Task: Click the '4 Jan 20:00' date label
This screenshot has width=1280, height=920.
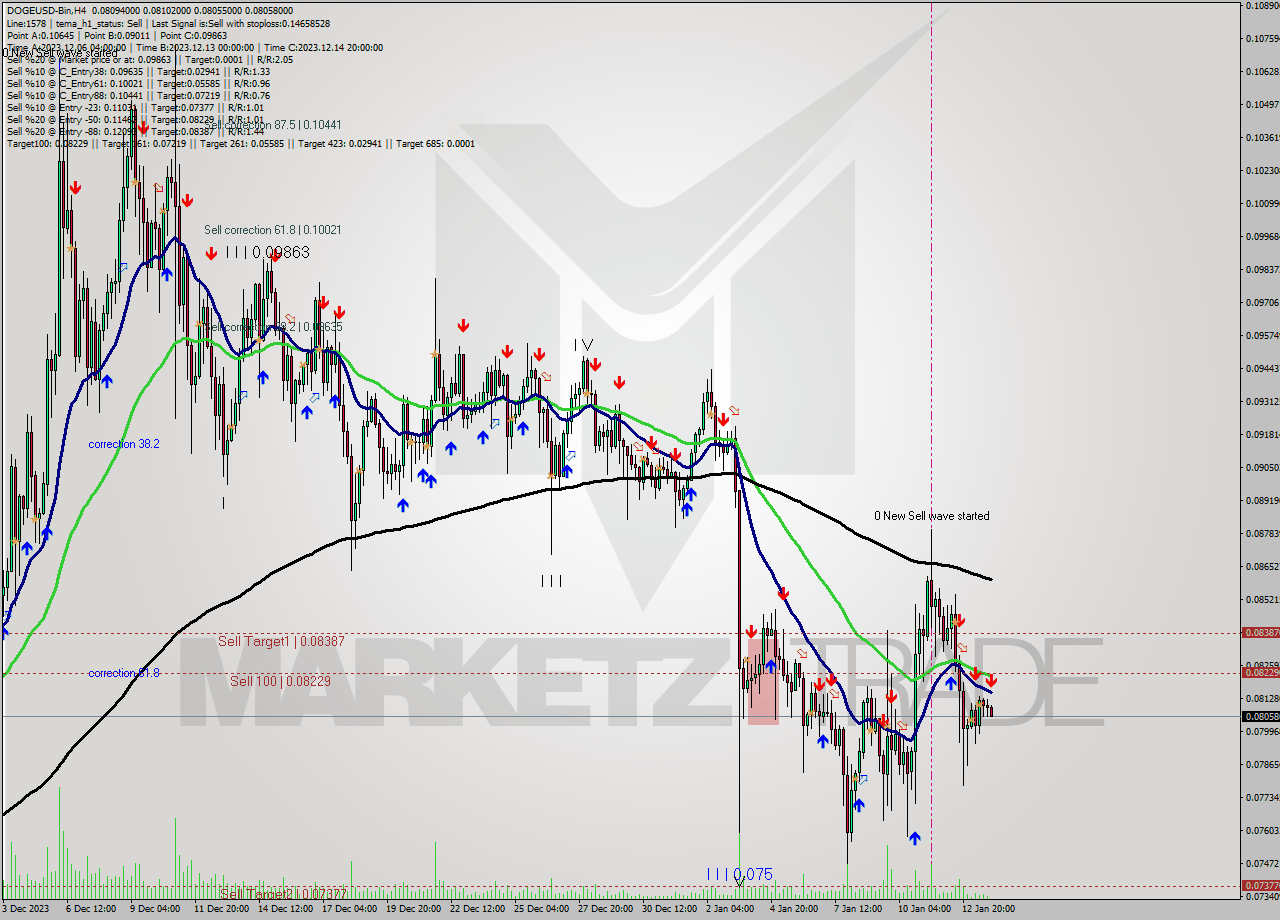Action: pos(795,910)
